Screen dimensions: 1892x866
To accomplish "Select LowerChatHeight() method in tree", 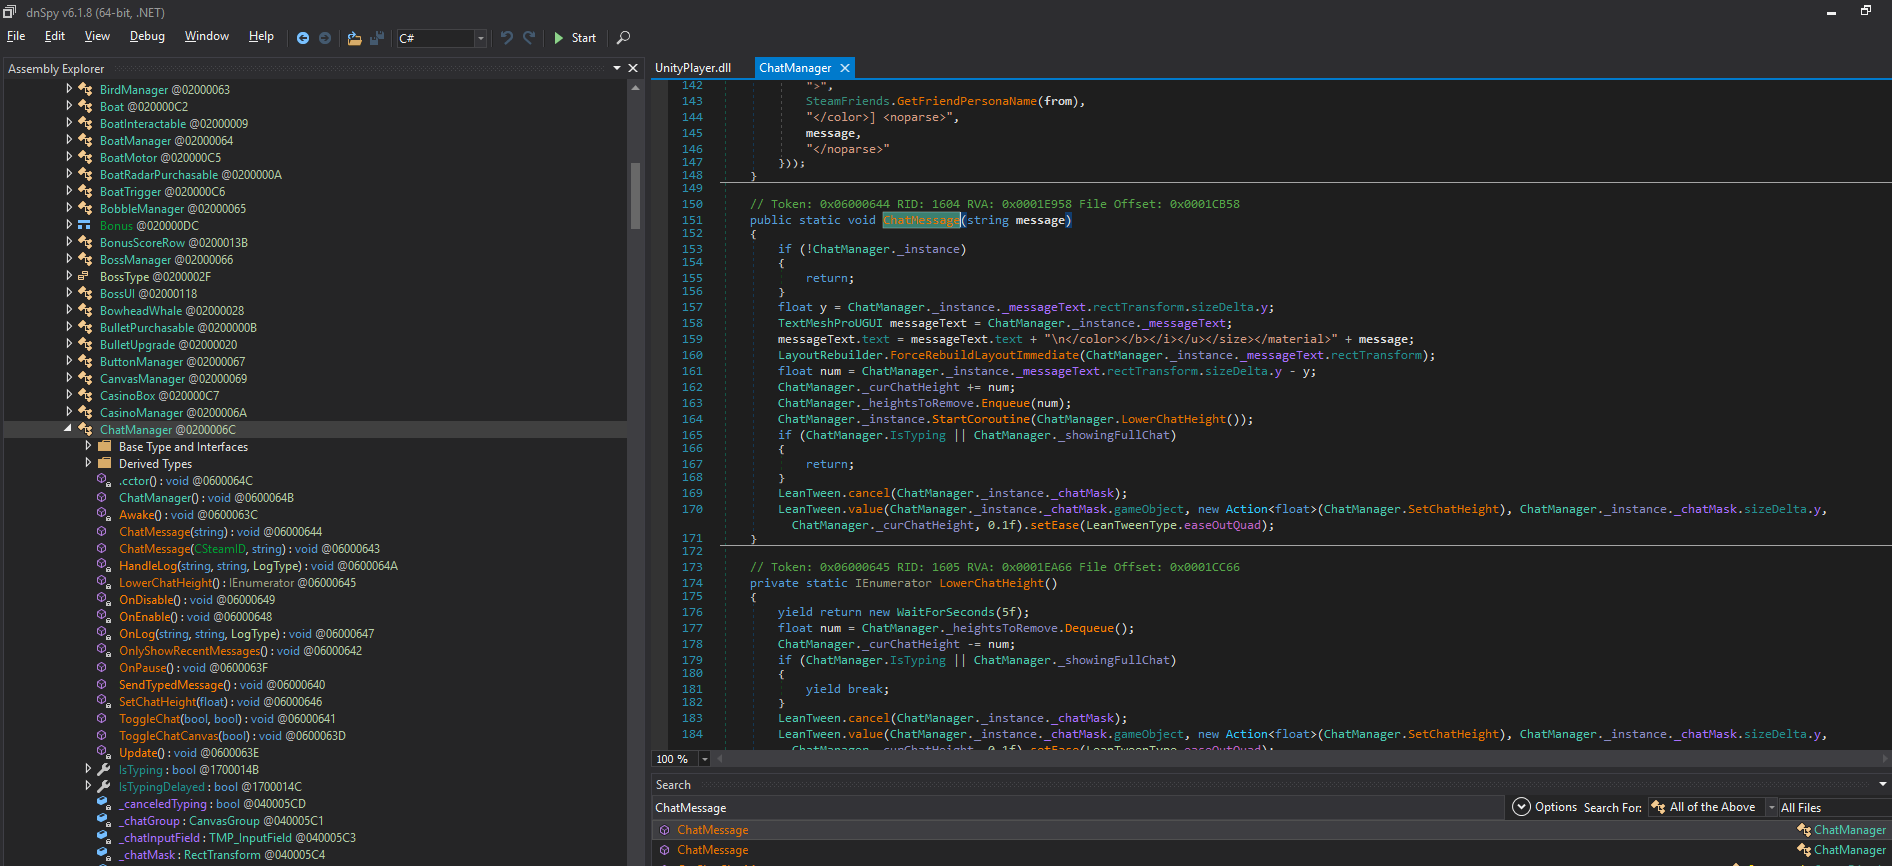I will pyautogui.click(x=237, y=583).
